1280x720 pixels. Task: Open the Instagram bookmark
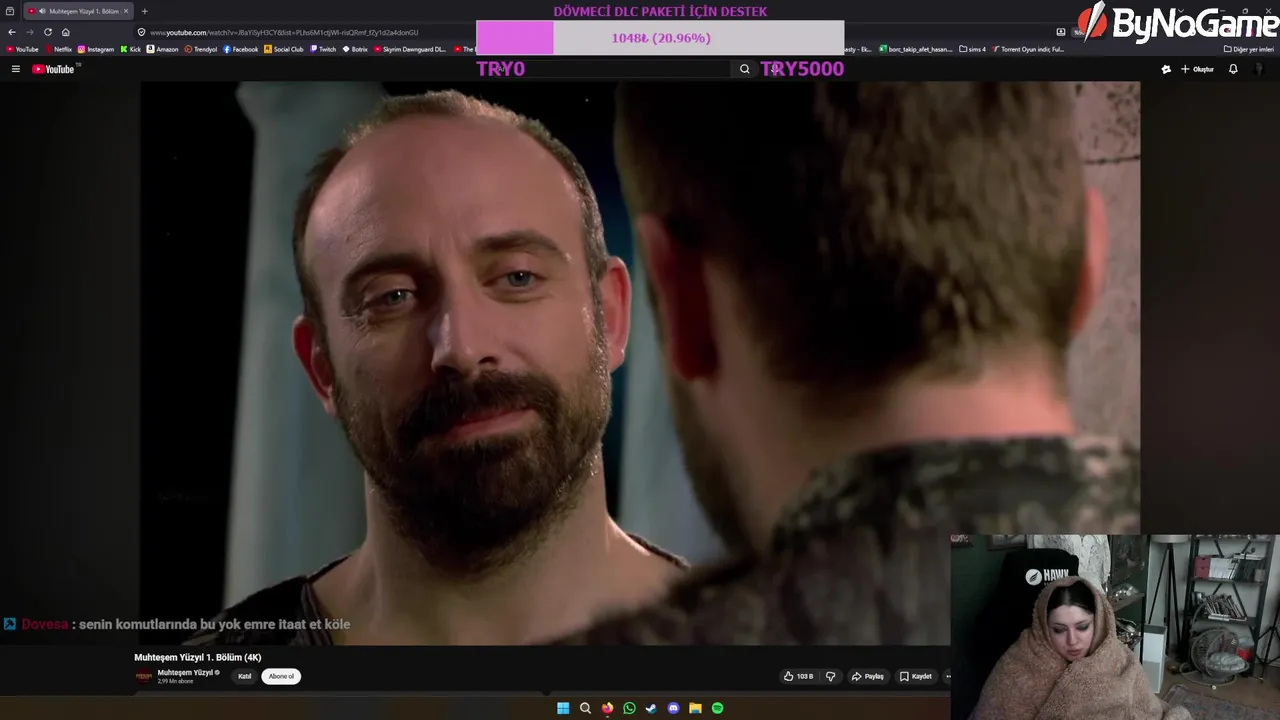tap(96, 49)
